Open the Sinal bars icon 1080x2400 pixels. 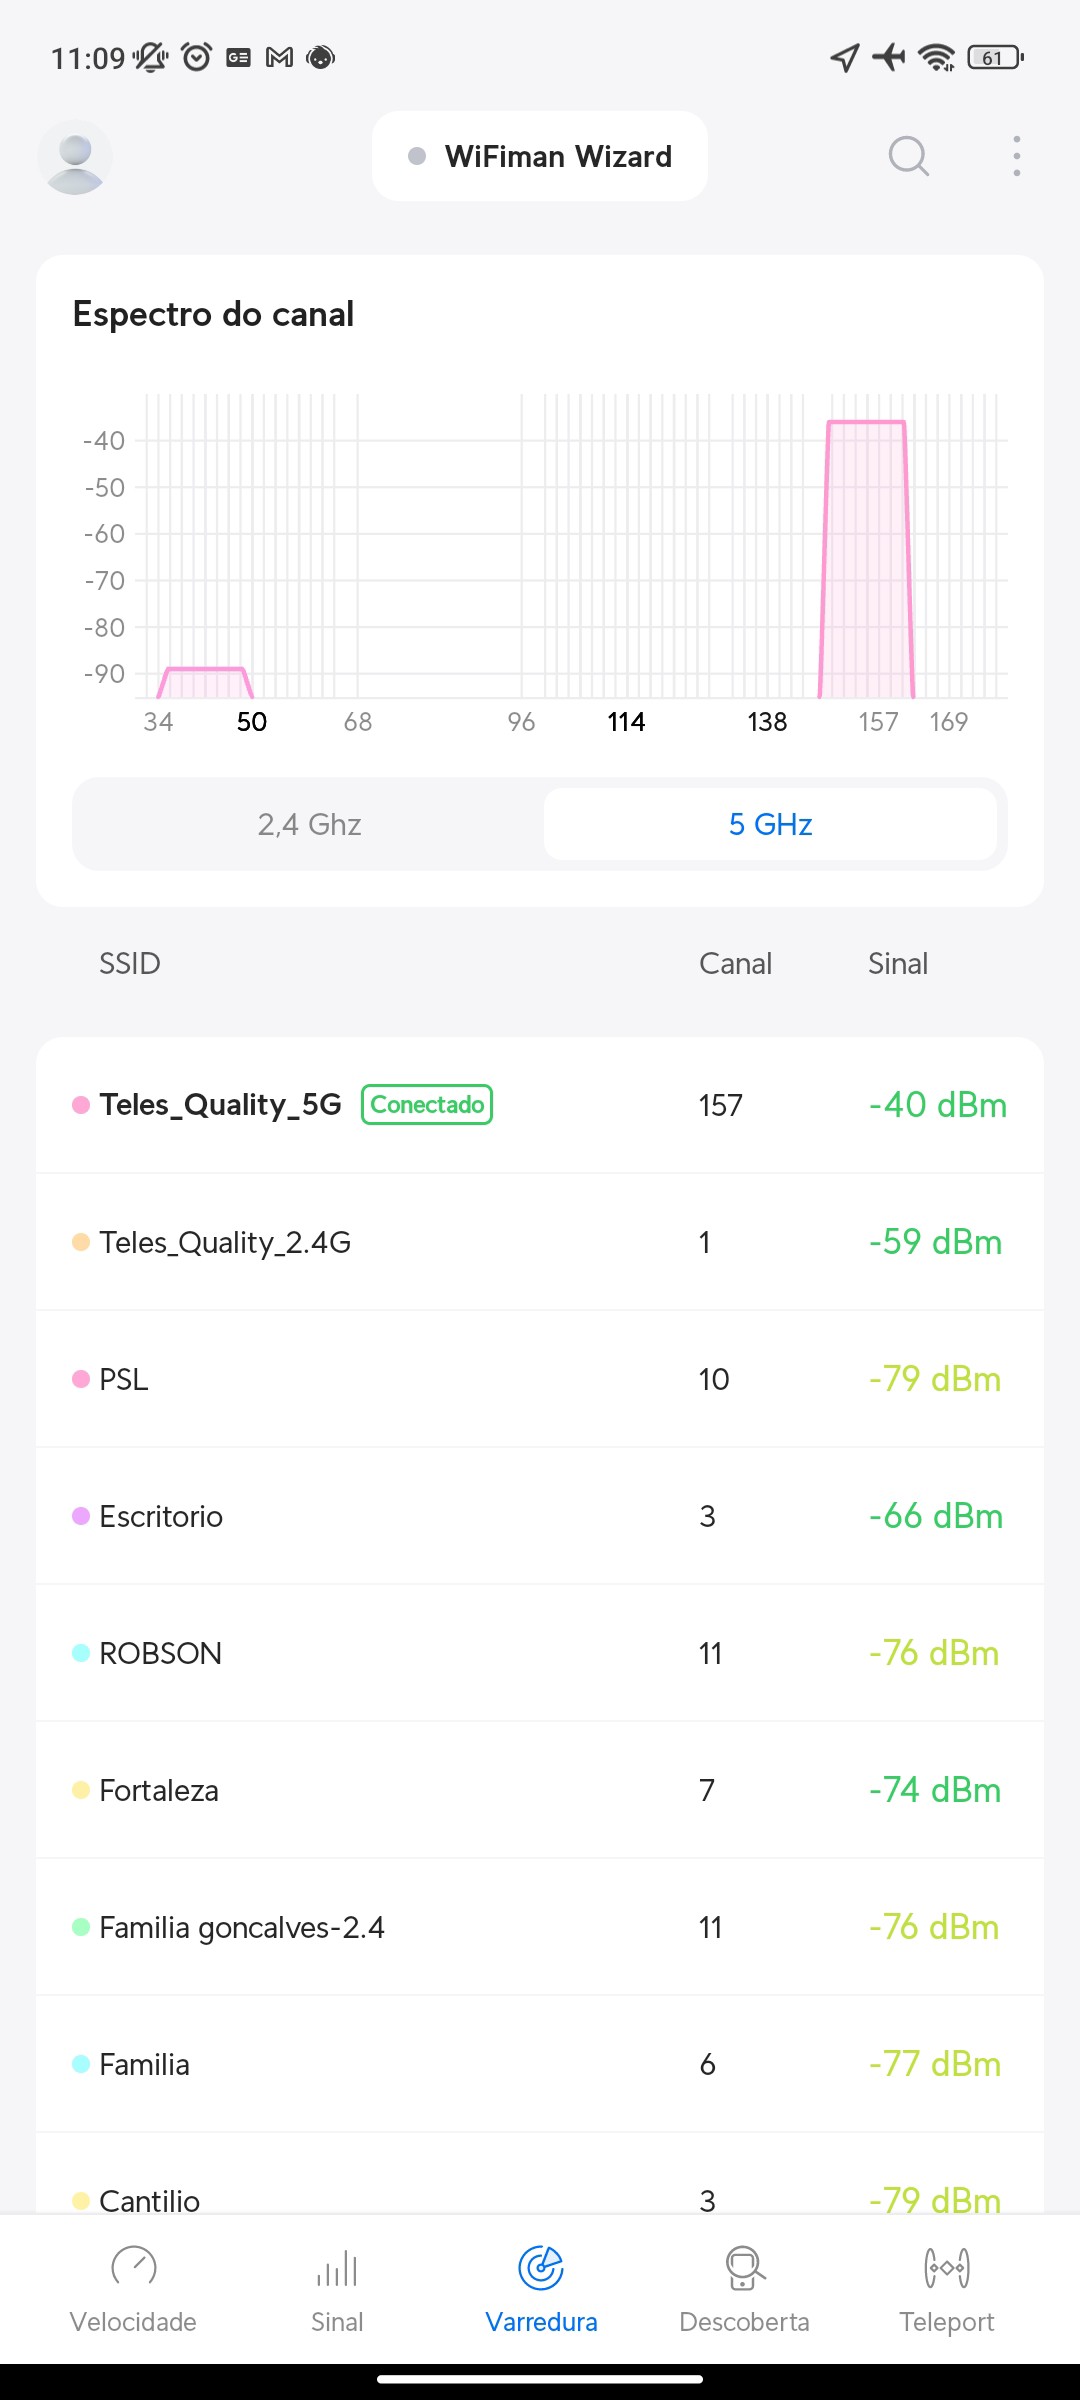click(337, 2266)
